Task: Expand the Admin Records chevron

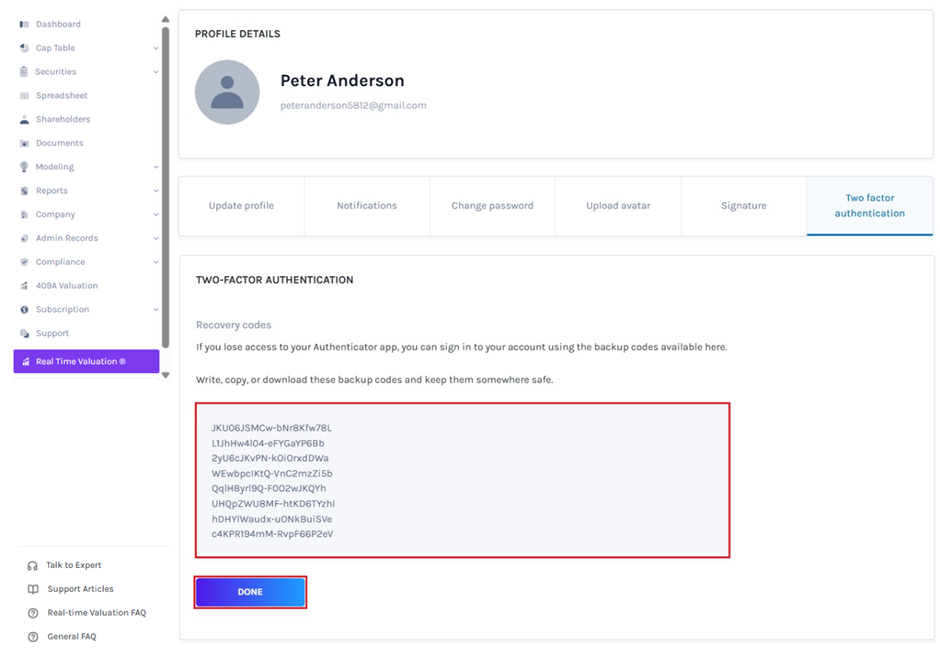Action: pyautogui.click(x=156, y=238)
